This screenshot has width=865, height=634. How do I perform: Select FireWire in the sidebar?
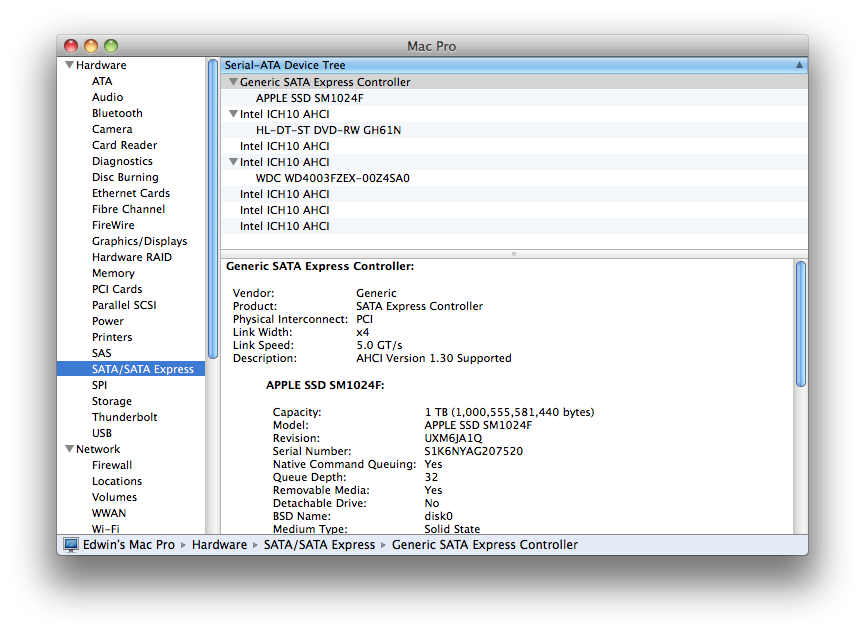pyautogui.click(x=113, y=225)
